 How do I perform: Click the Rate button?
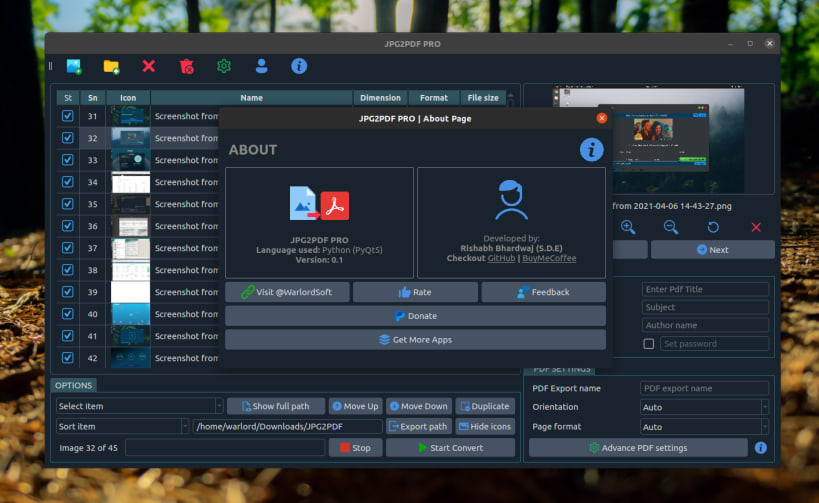point(415,292)
